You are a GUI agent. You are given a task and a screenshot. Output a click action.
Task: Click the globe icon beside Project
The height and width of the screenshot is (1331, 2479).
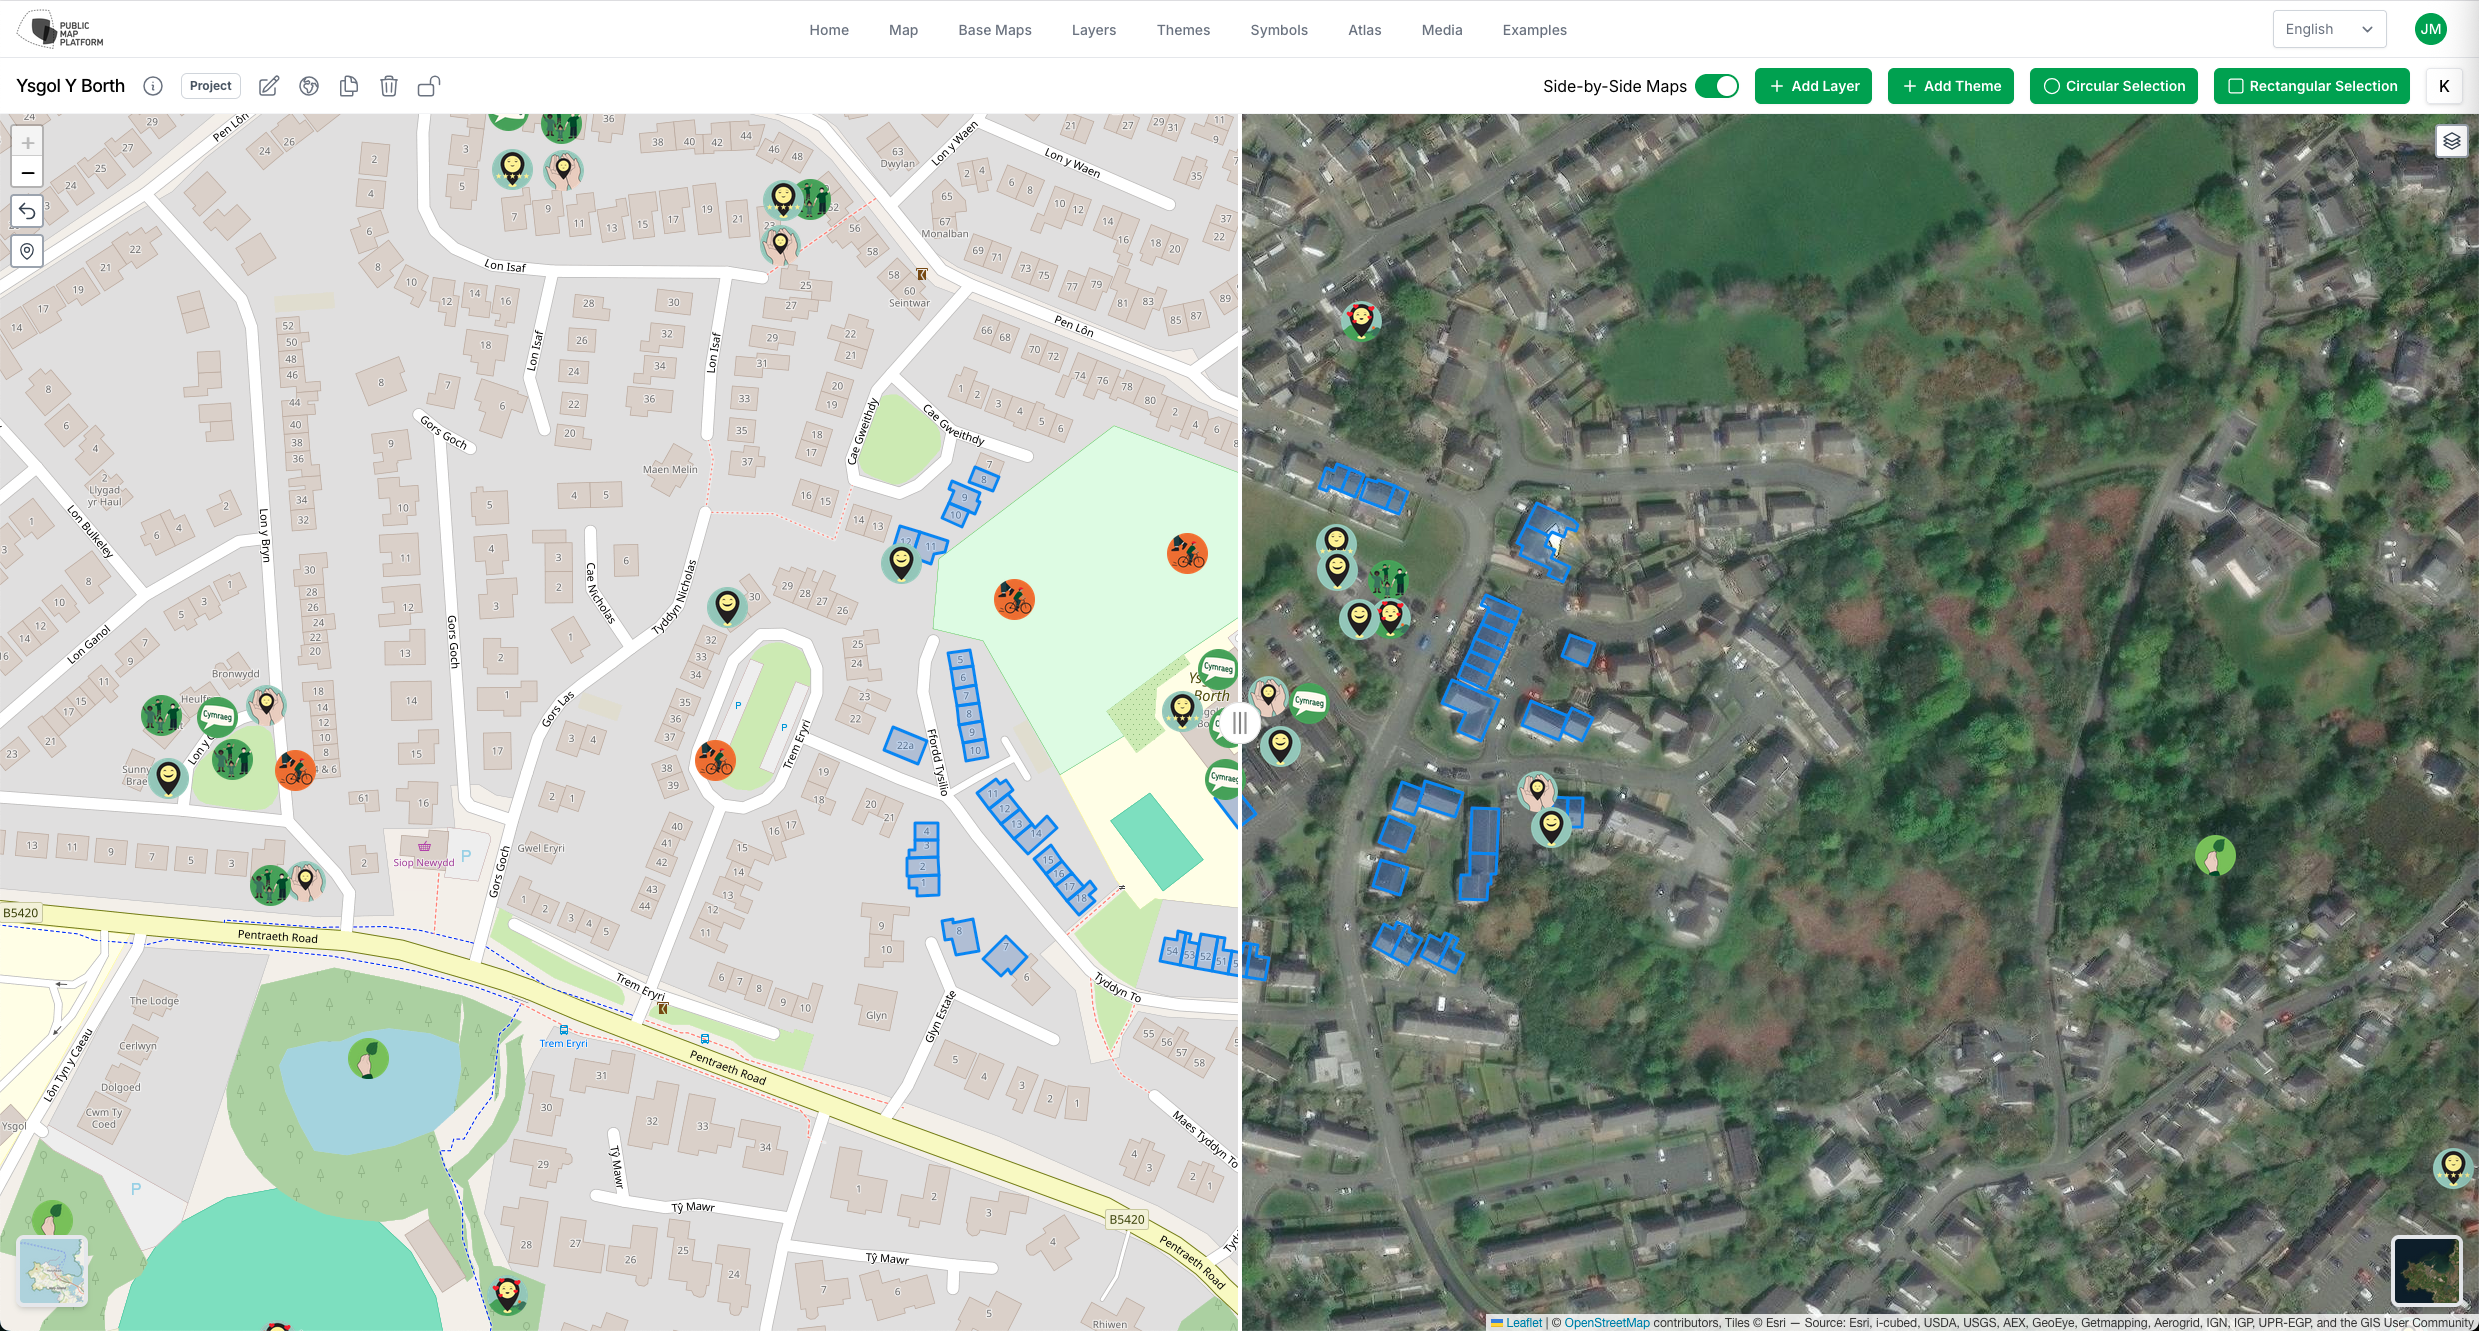coord(309,86)
